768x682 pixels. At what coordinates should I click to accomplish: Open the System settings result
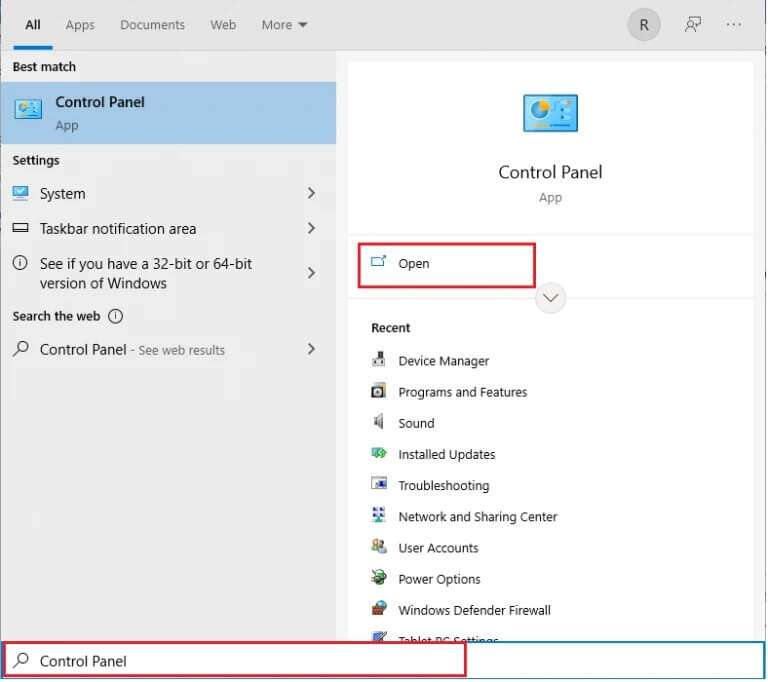[x=168, y=194]
